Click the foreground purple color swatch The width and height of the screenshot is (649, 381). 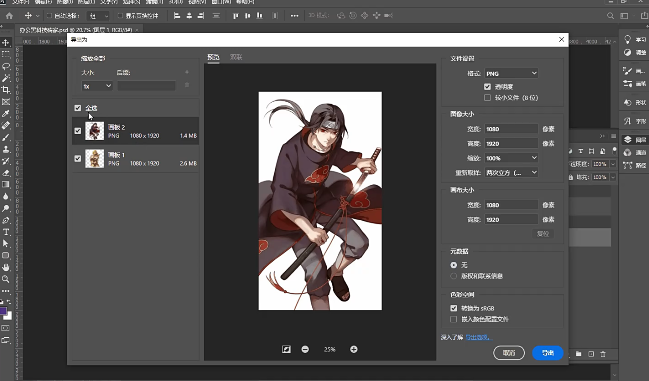(3, 311)
